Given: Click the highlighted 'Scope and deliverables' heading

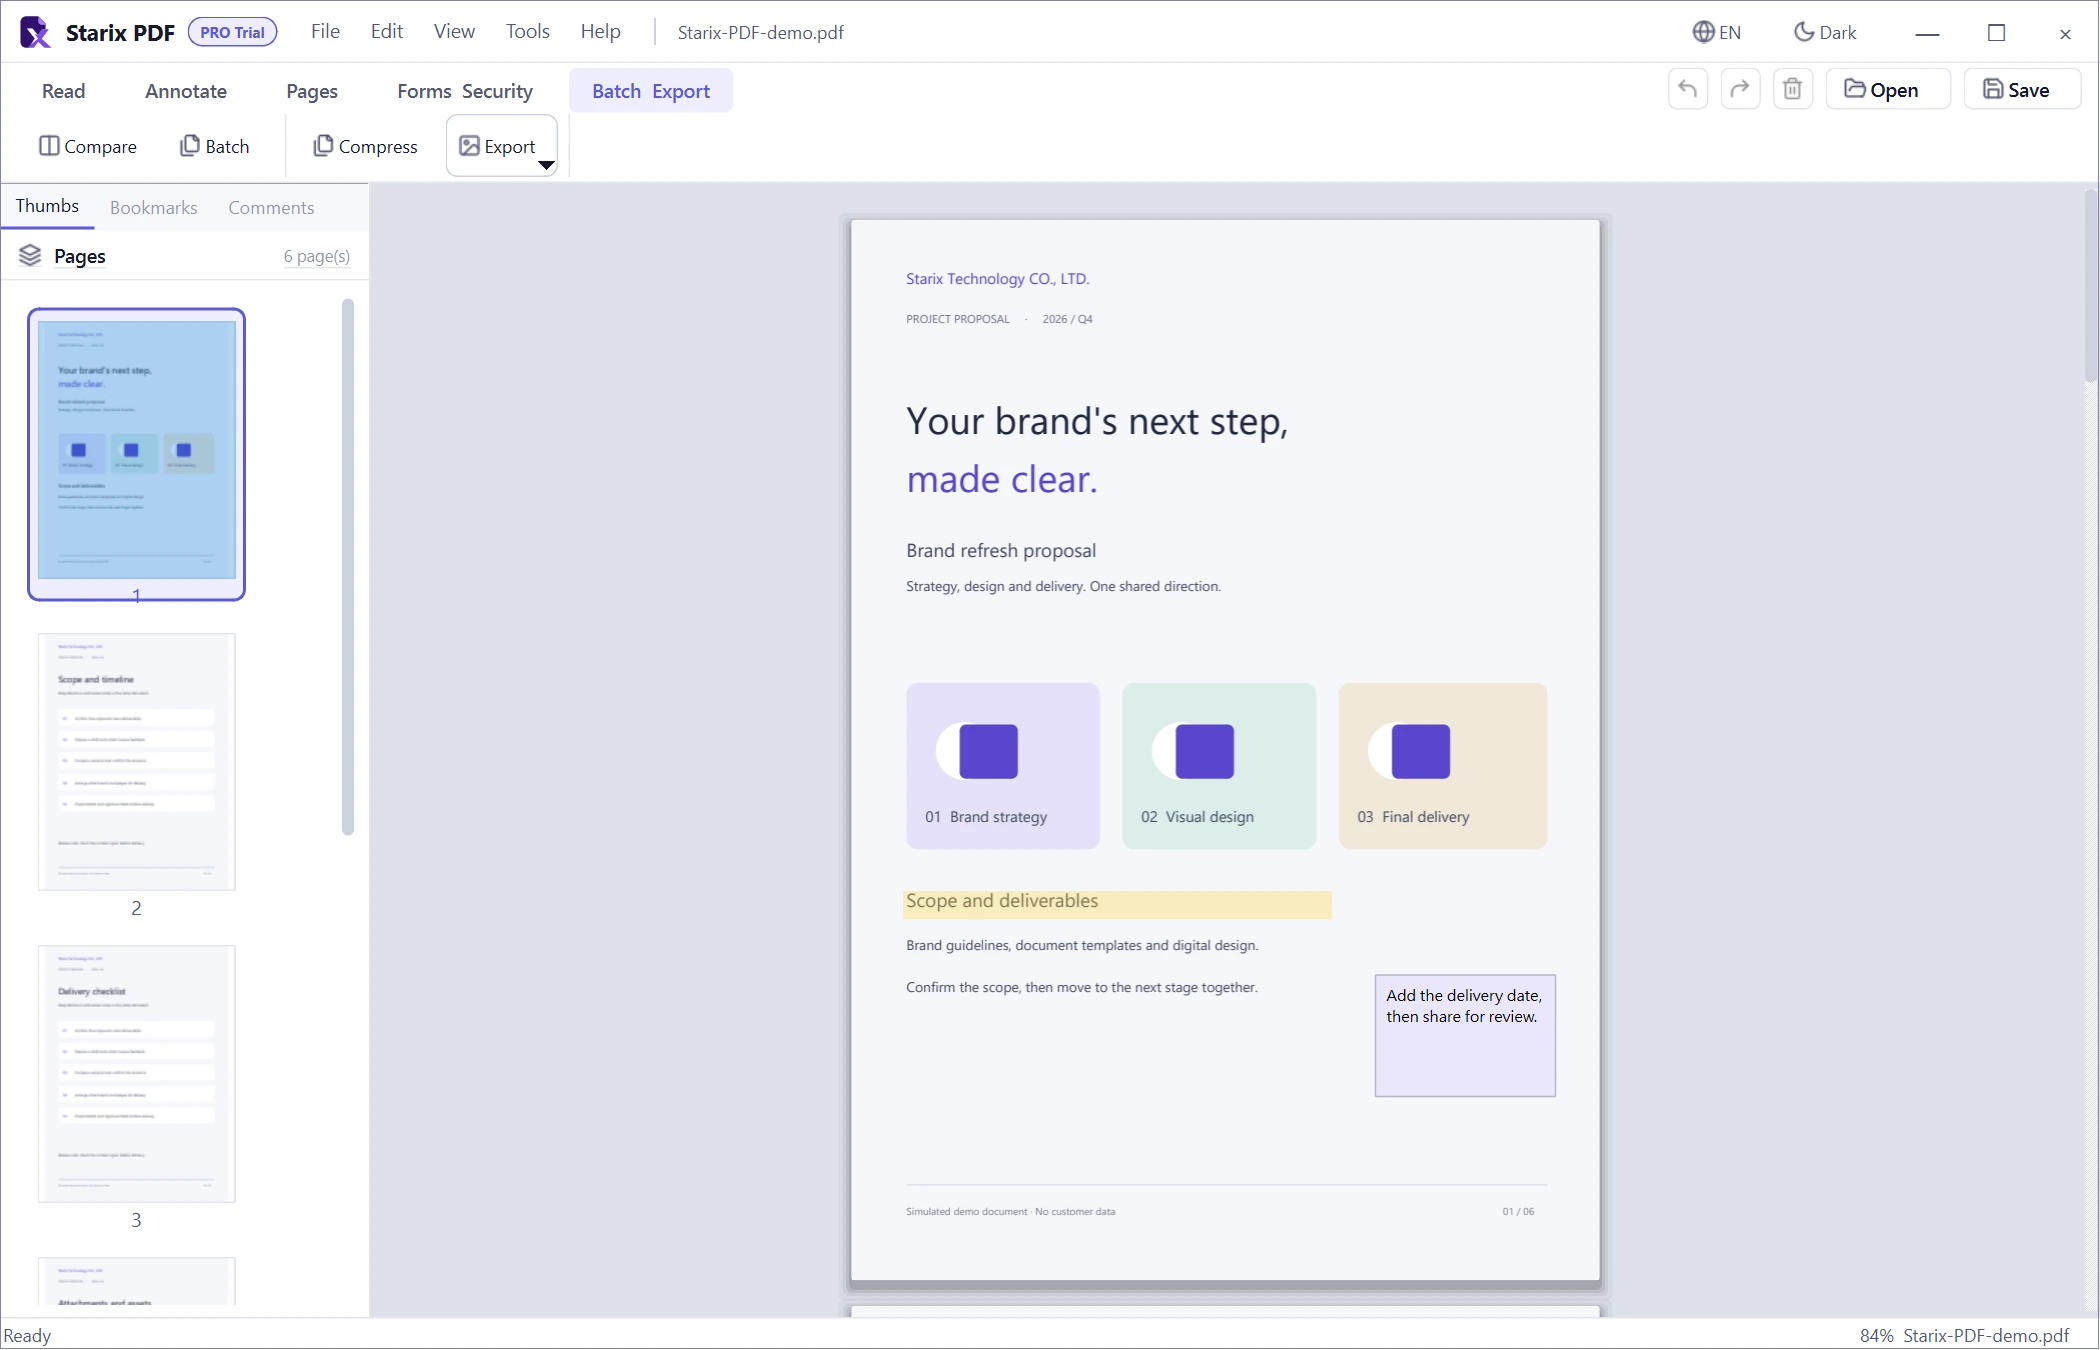Looking at the screenshot, I should tap(1117, 903).
